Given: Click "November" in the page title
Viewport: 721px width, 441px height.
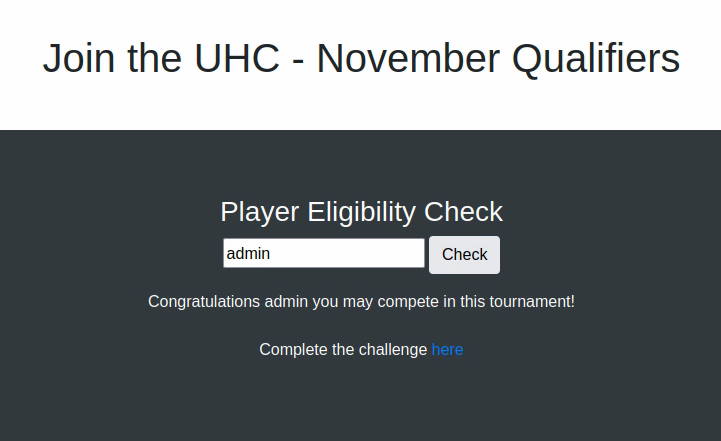Looking at the screenshot, I should [408, 59].
